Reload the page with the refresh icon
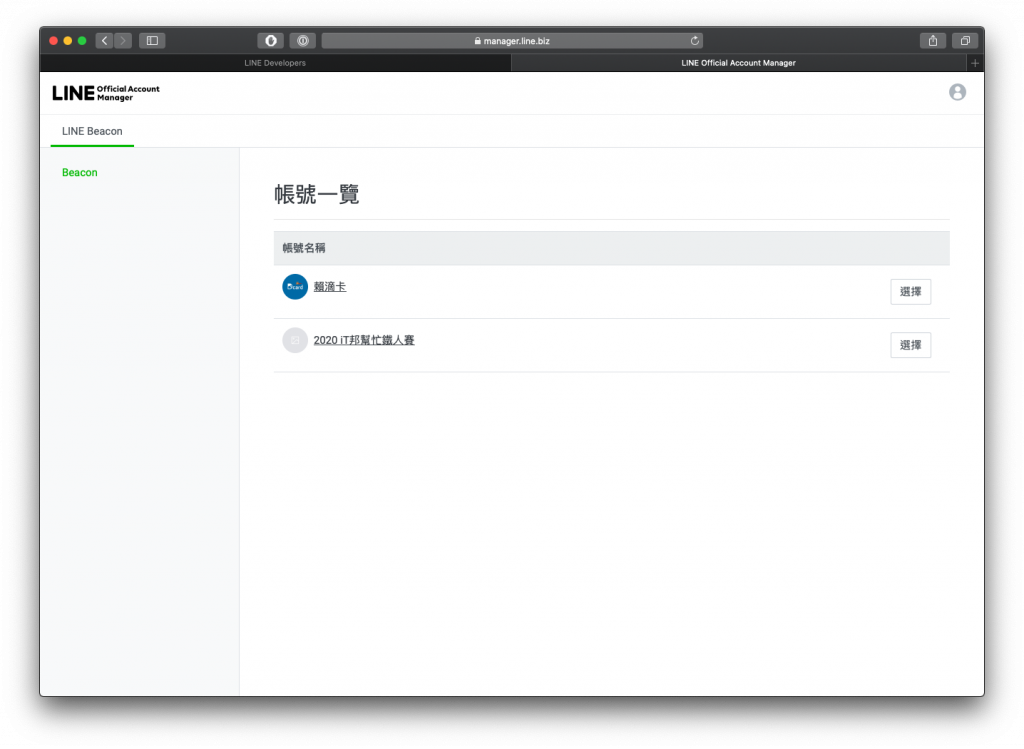Viewport: 1024px width, 749px height. click(695, 40)
